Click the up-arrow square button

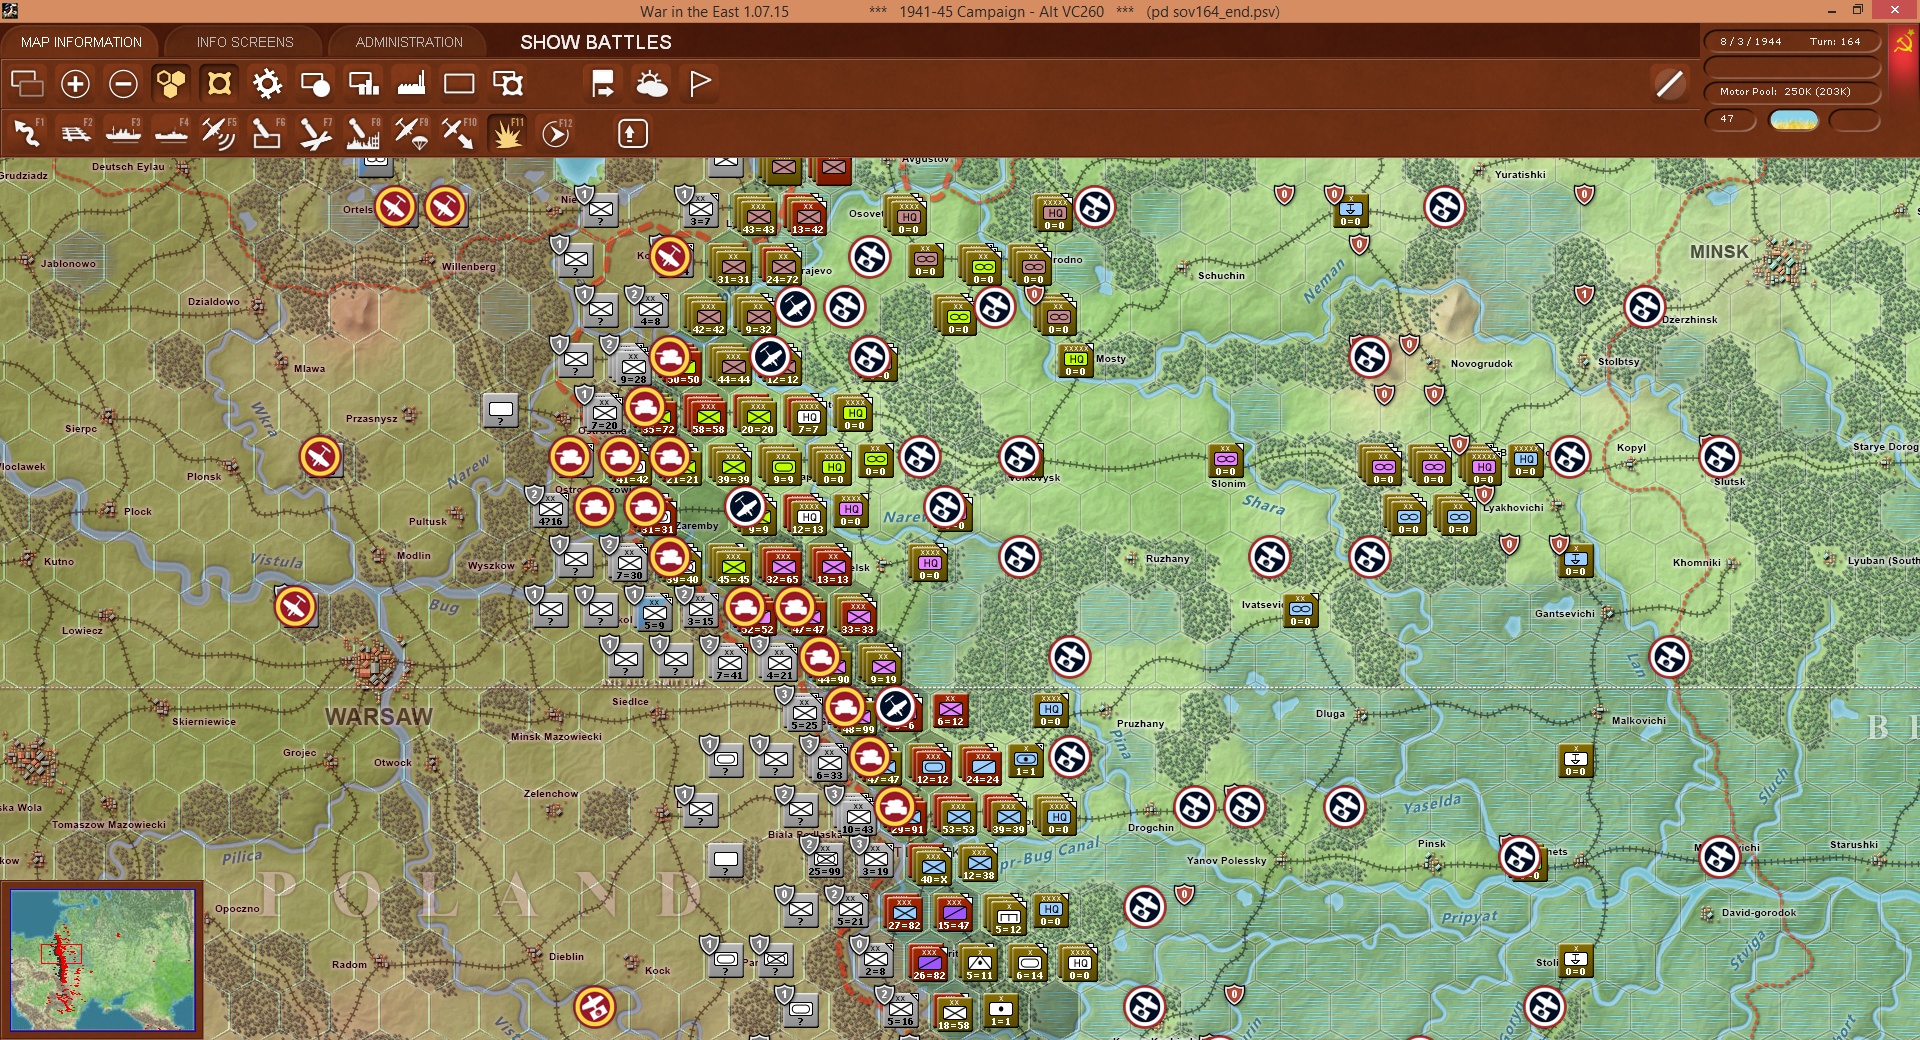[x=632, y=133]
